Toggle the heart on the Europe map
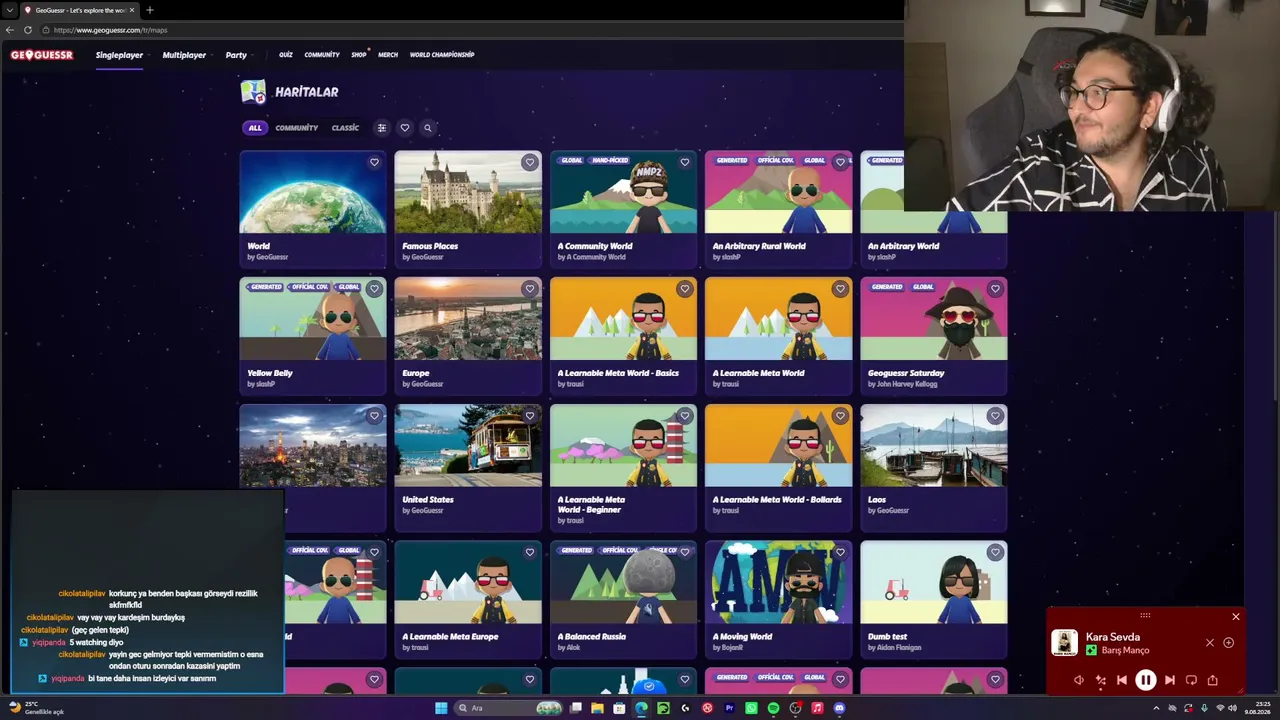Image resolution: width=1280 pixels, height=720 pixels. (x=530, y=289)
